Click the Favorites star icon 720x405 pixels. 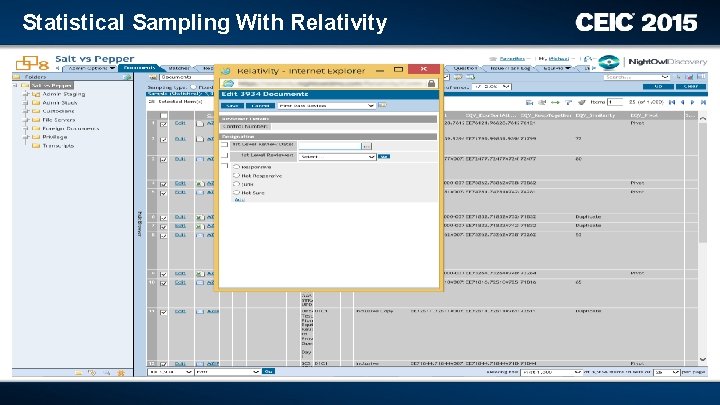click(x=493, y=59)
